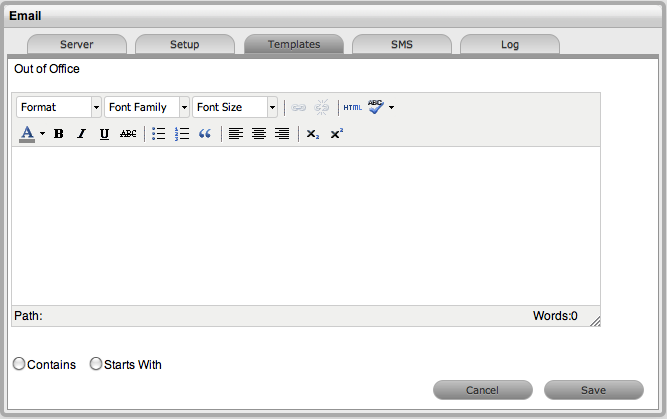The image size is (667, 419).
Task: Open the HTML source editor
Action: 353,107
